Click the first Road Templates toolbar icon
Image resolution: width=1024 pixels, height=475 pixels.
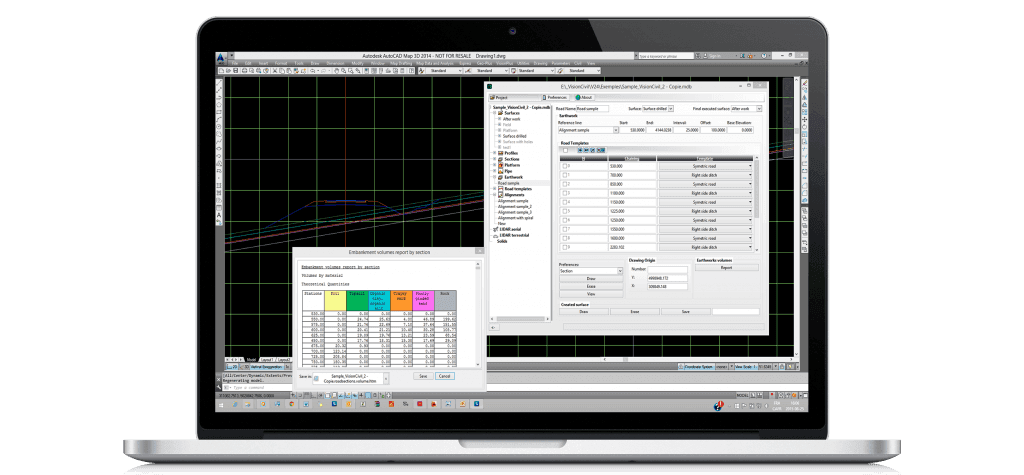pyautogui.click(x=577, y=150)
